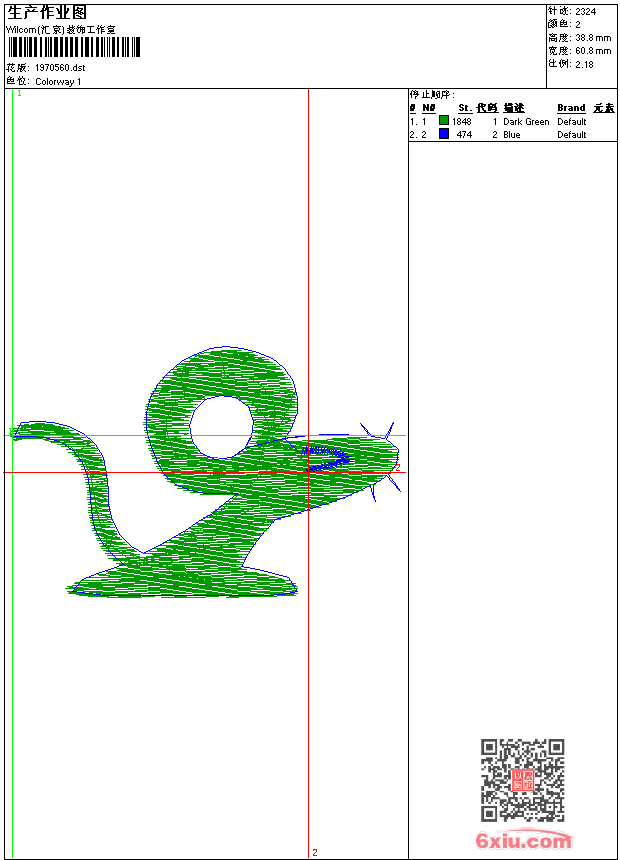The width and height of the screenshot is (620, 860).
Task: Select the St. column header
Action: click(x=464, y=108)
